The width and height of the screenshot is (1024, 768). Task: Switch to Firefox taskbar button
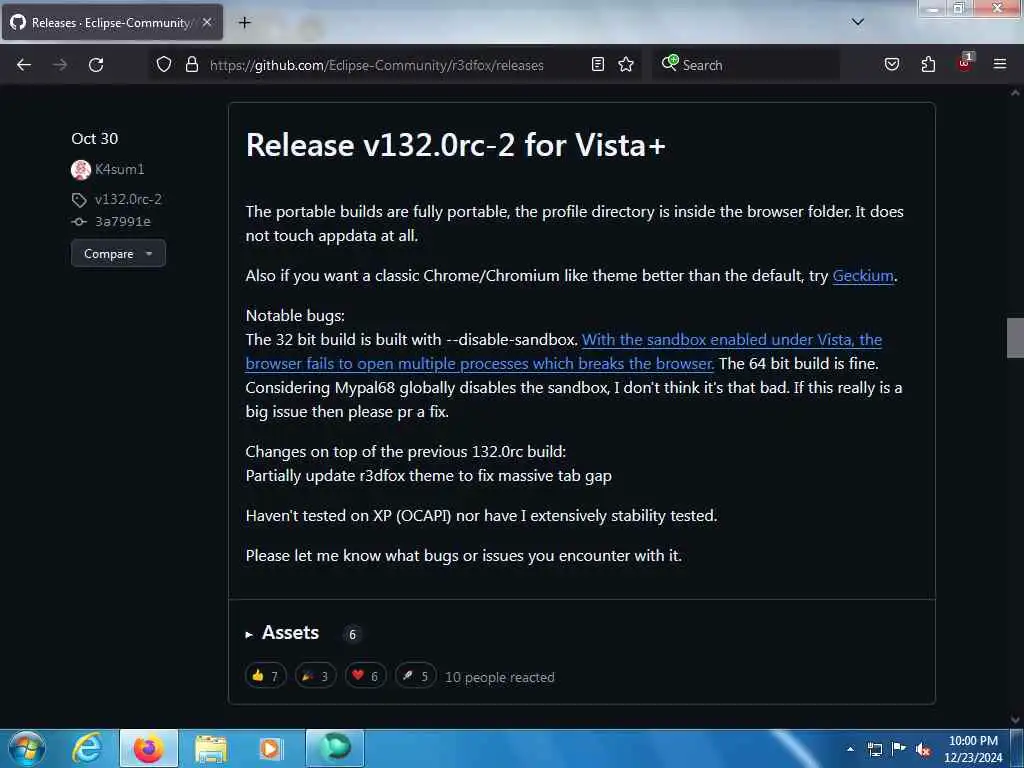pyautogui.click(x=149, y=748)
